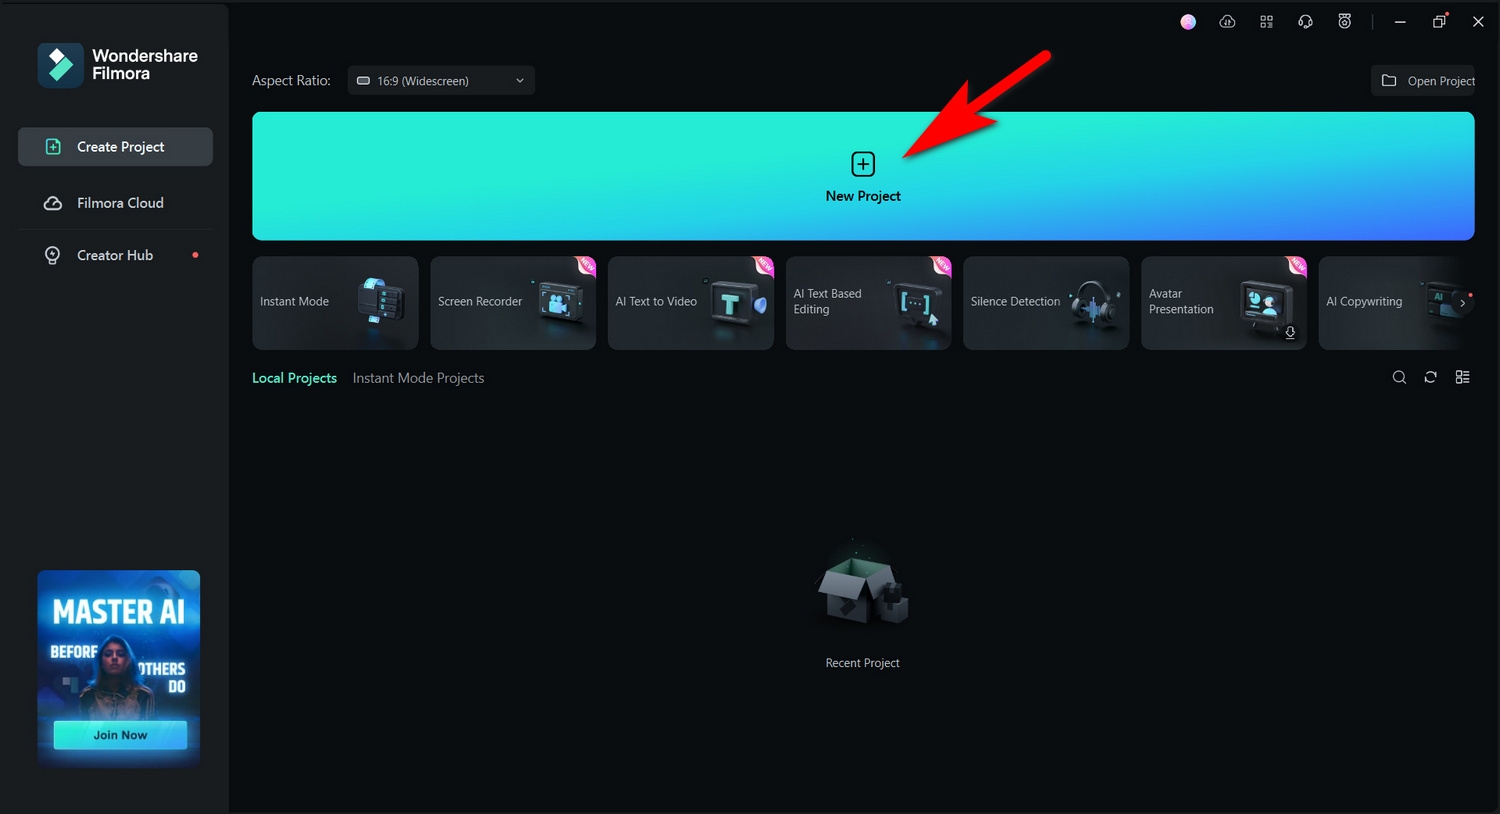Show more feature cards with right chevron
This screenshot has width=1500, height=814.
[1463, 302]
